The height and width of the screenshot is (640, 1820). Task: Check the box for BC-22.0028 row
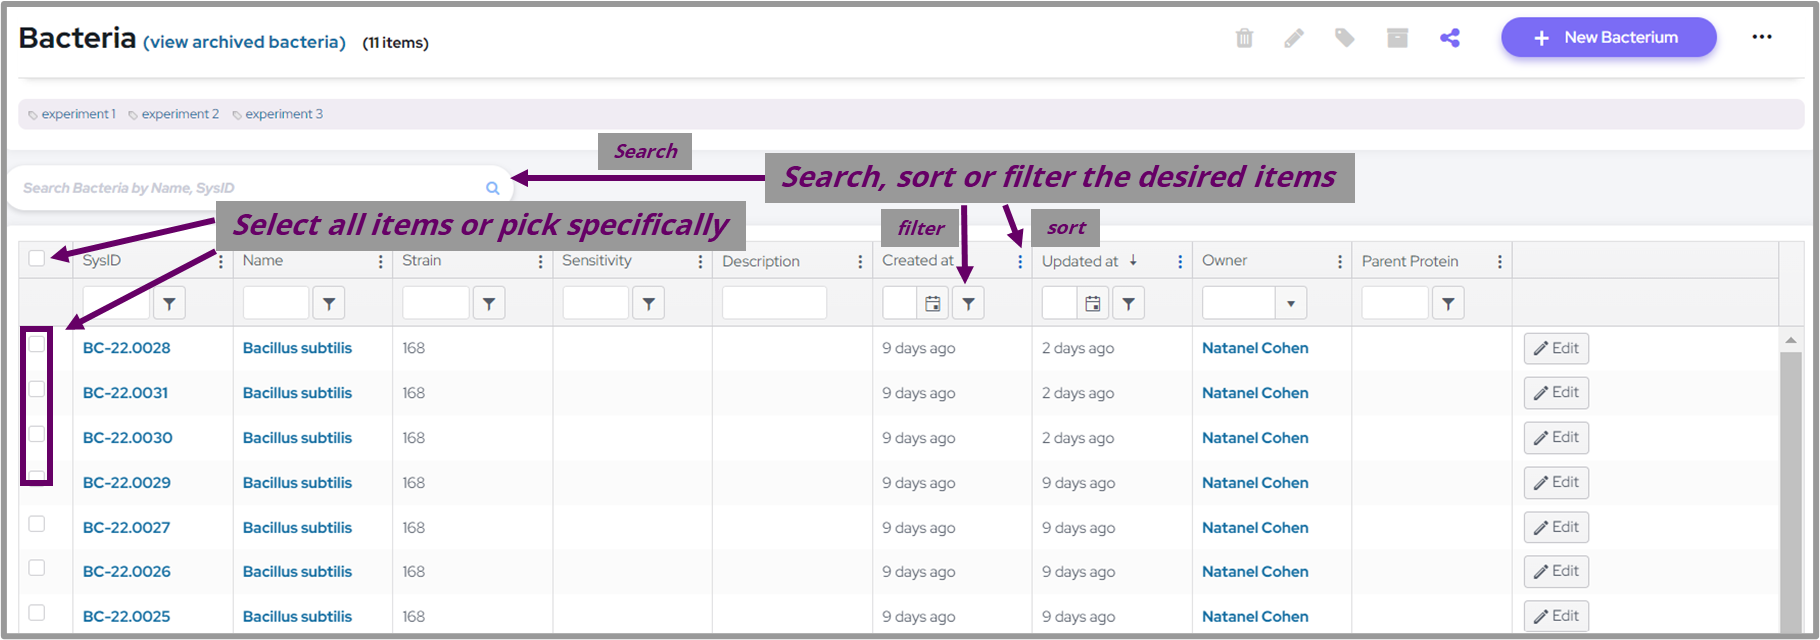[37, 344]
